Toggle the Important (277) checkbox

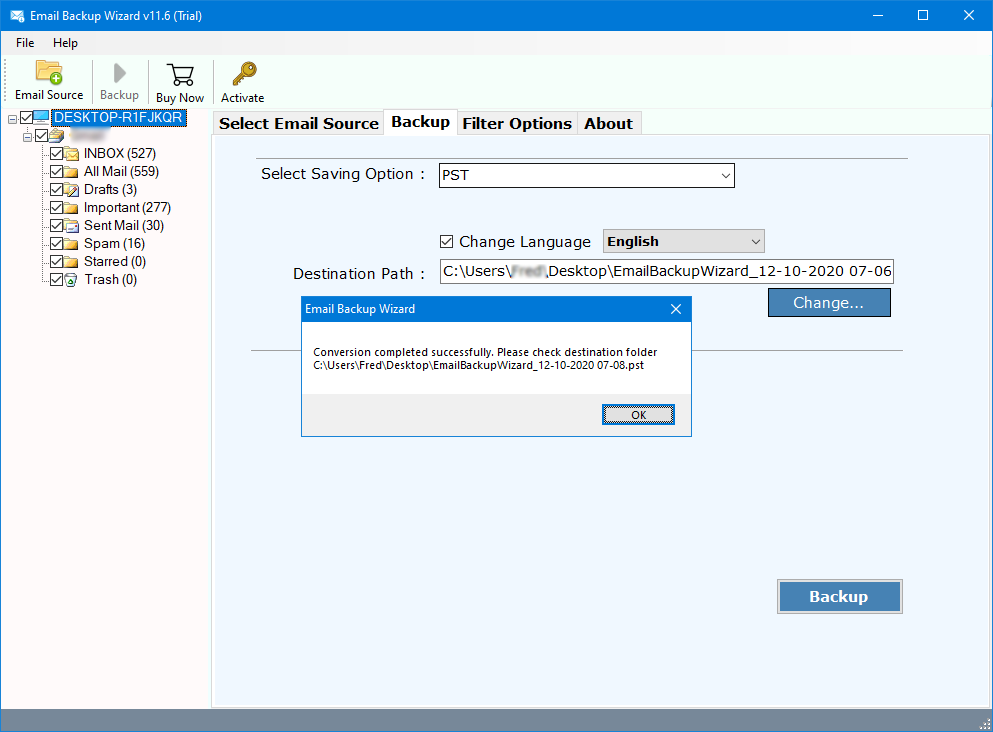coord(56,208)
